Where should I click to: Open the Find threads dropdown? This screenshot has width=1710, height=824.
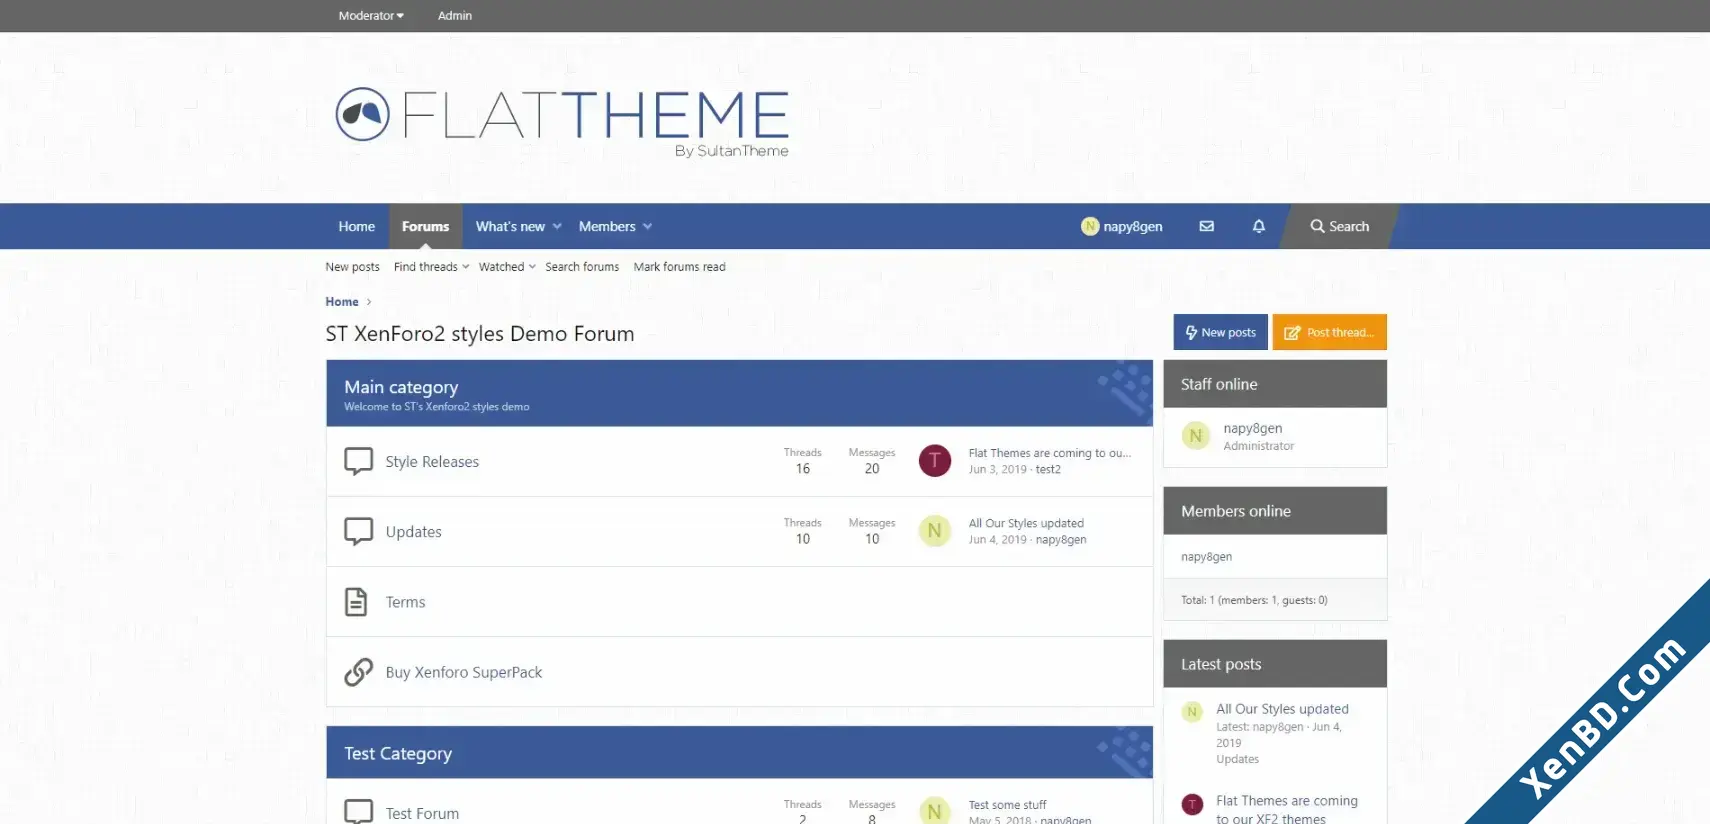pyautogui.click(x=431, y=267)
